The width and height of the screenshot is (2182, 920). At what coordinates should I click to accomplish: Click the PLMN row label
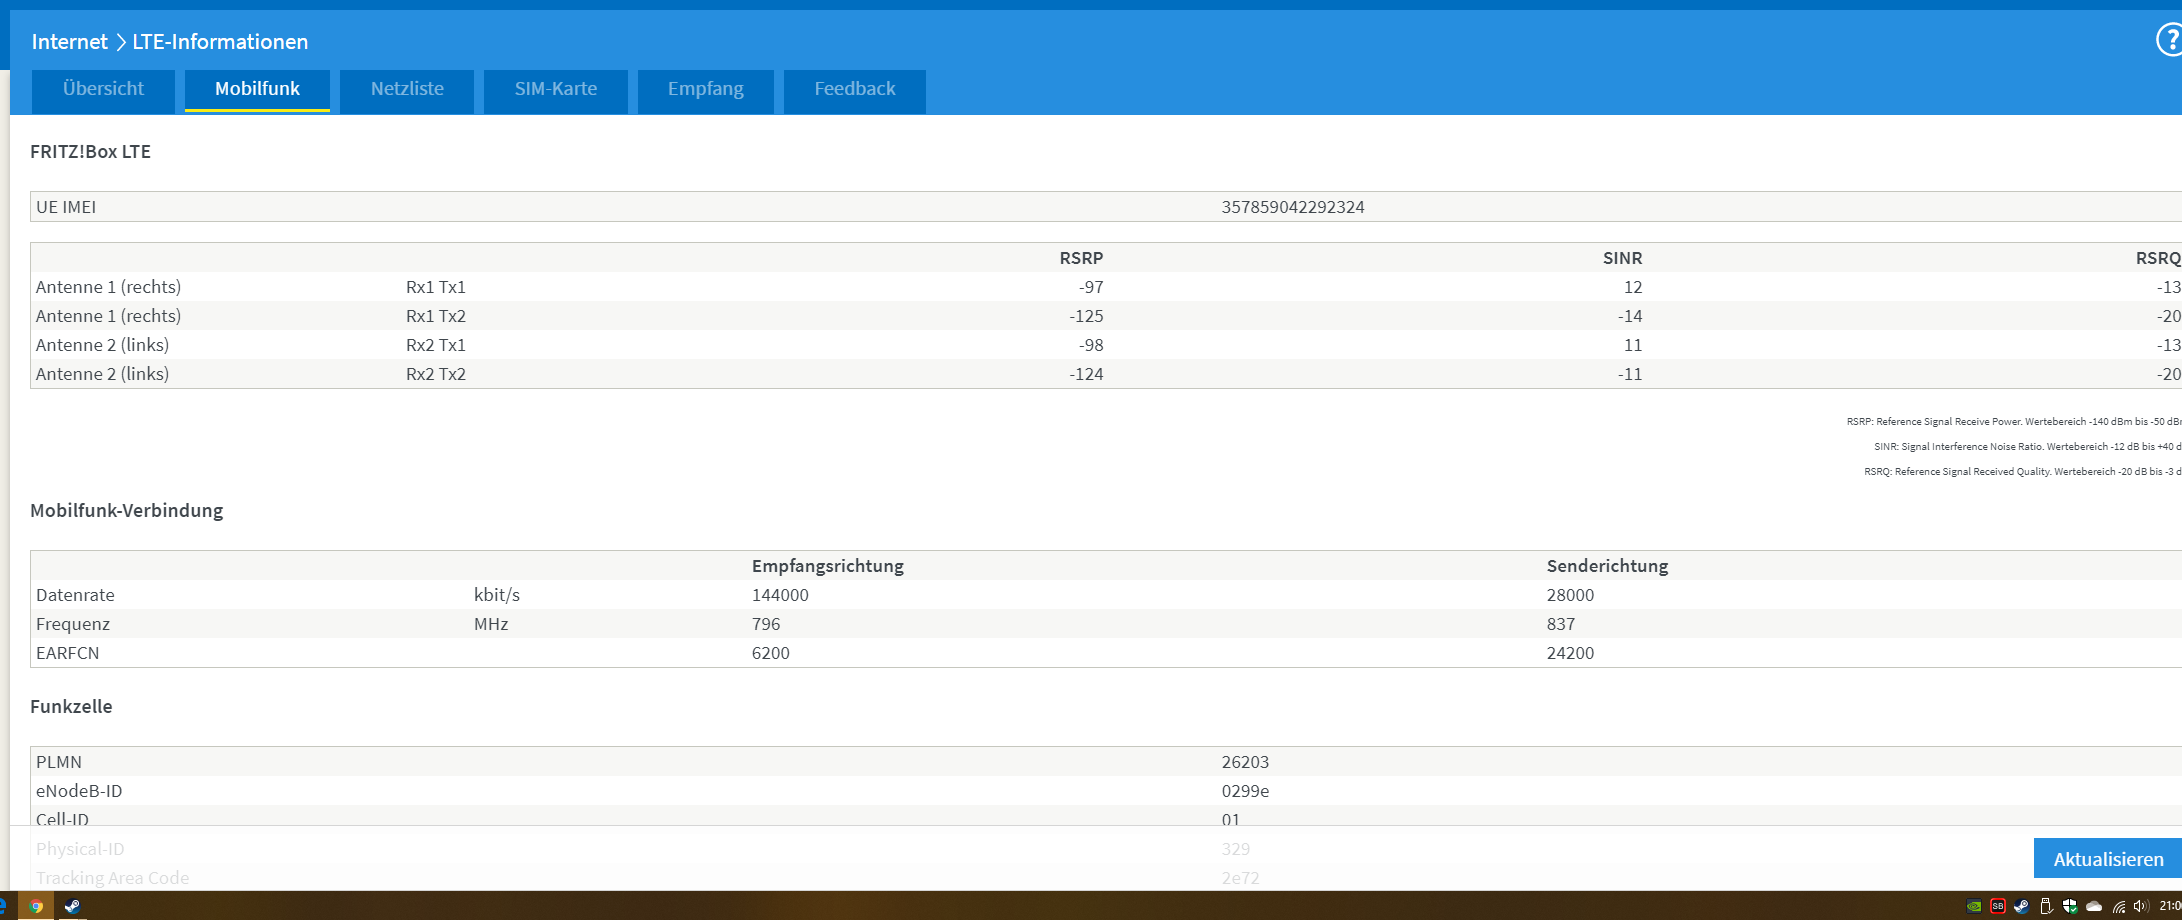click(x=59, y=762)
